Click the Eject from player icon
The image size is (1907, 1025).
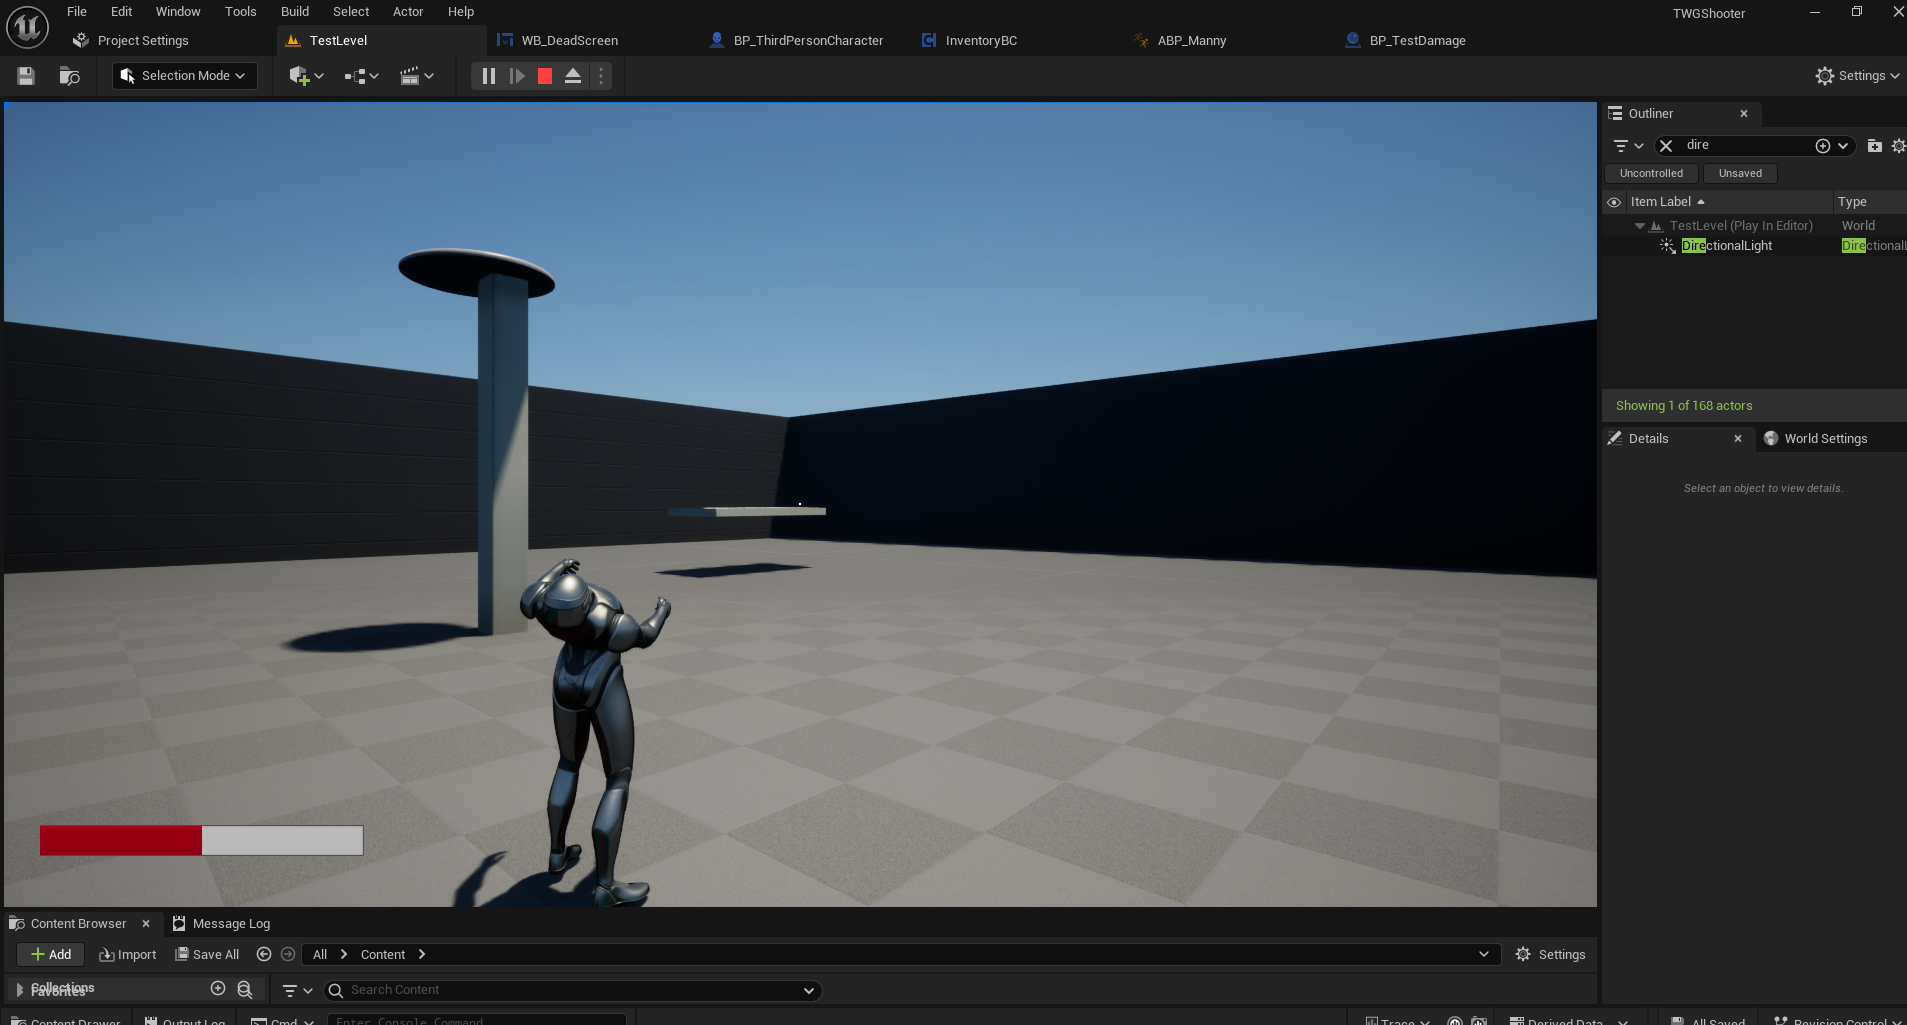(573, 76)
